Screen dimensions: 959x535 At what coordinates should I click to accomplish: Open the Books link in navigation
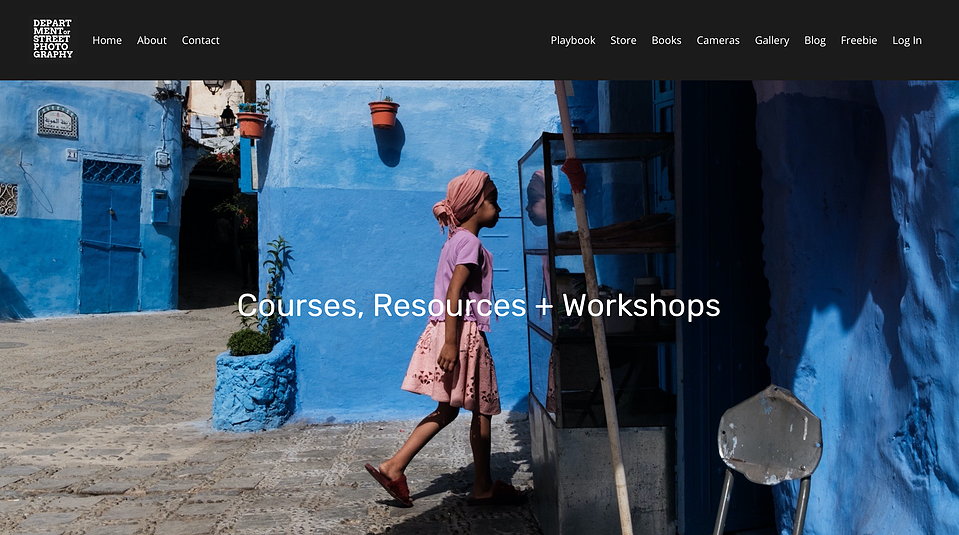point(666,40)
